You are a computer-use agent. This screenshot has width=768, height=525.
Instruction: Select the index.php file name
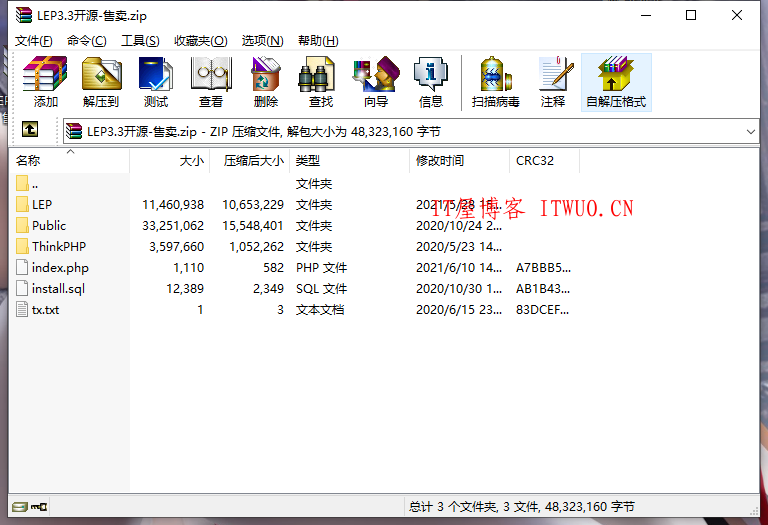point(60,268)
